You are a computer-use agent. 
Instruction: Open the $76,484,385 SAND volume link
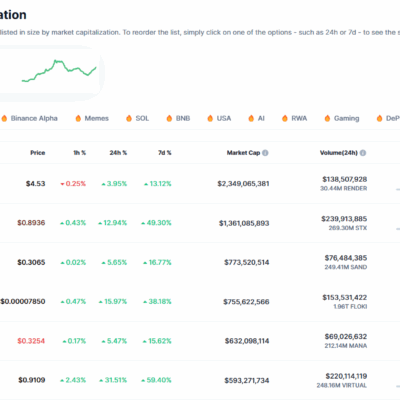[346, 258]
